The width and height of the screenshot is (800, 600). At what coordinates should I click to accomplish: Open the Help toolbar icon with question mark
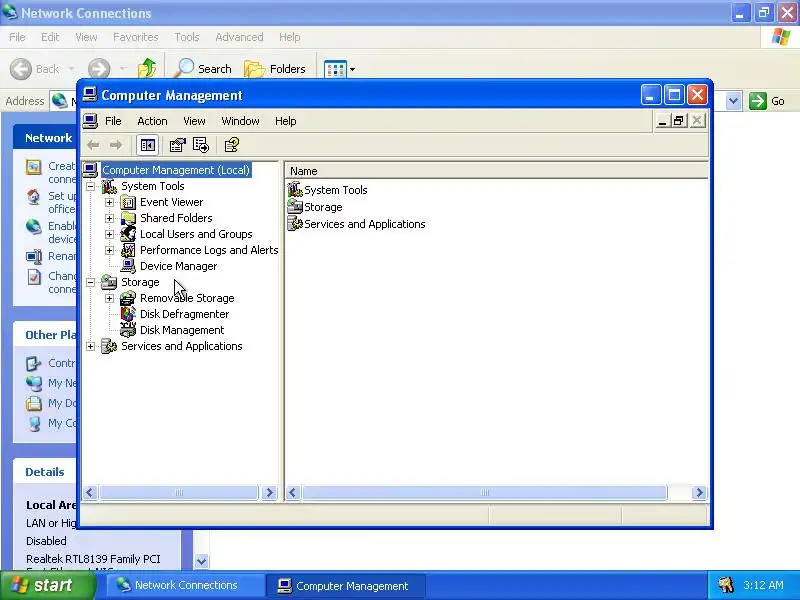coord(232,145)
